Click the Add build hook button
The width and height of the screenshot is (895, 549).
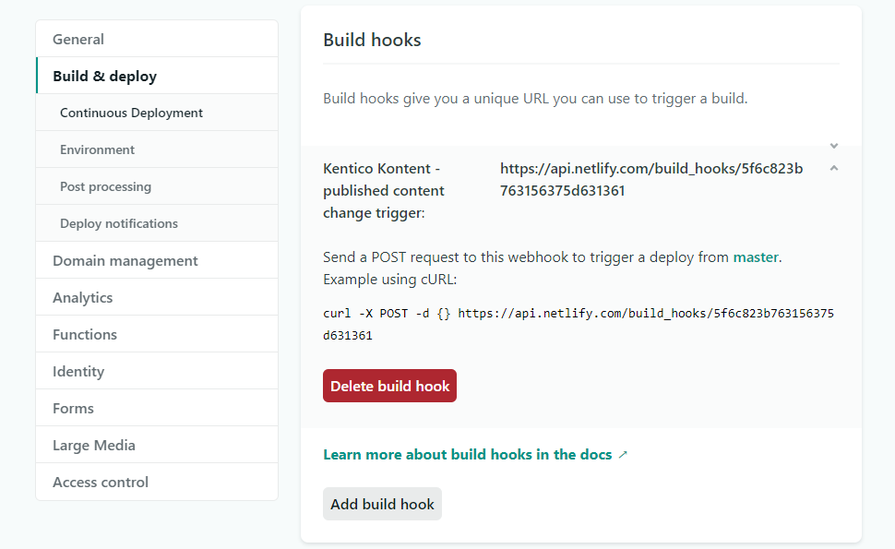tap(382, 504)
